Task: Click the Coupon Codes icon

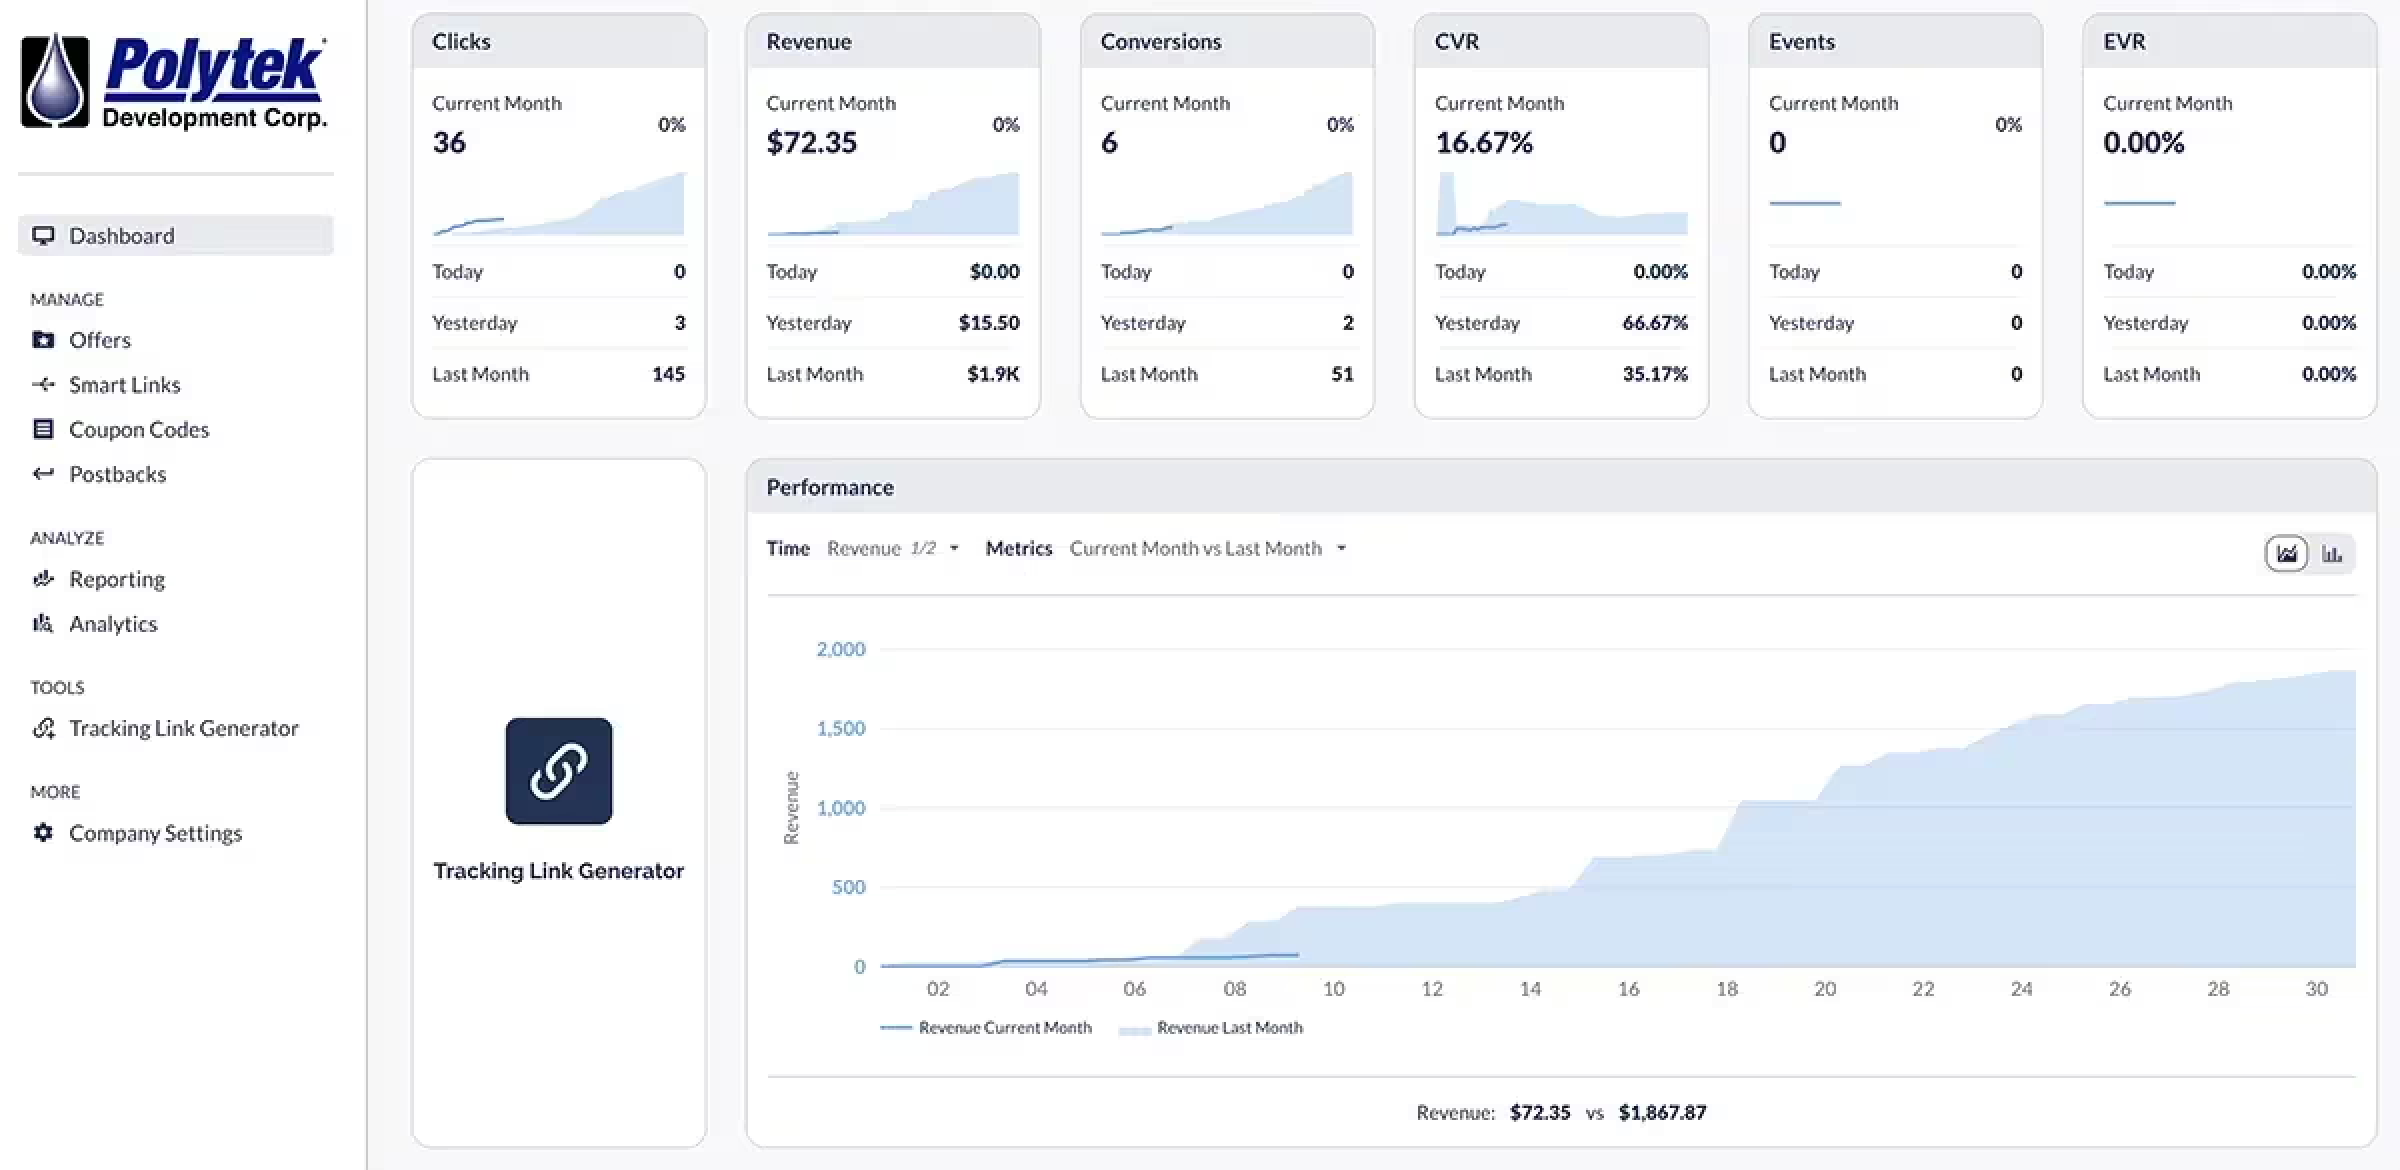Action: pyautogui.click(x=43, y=429)
